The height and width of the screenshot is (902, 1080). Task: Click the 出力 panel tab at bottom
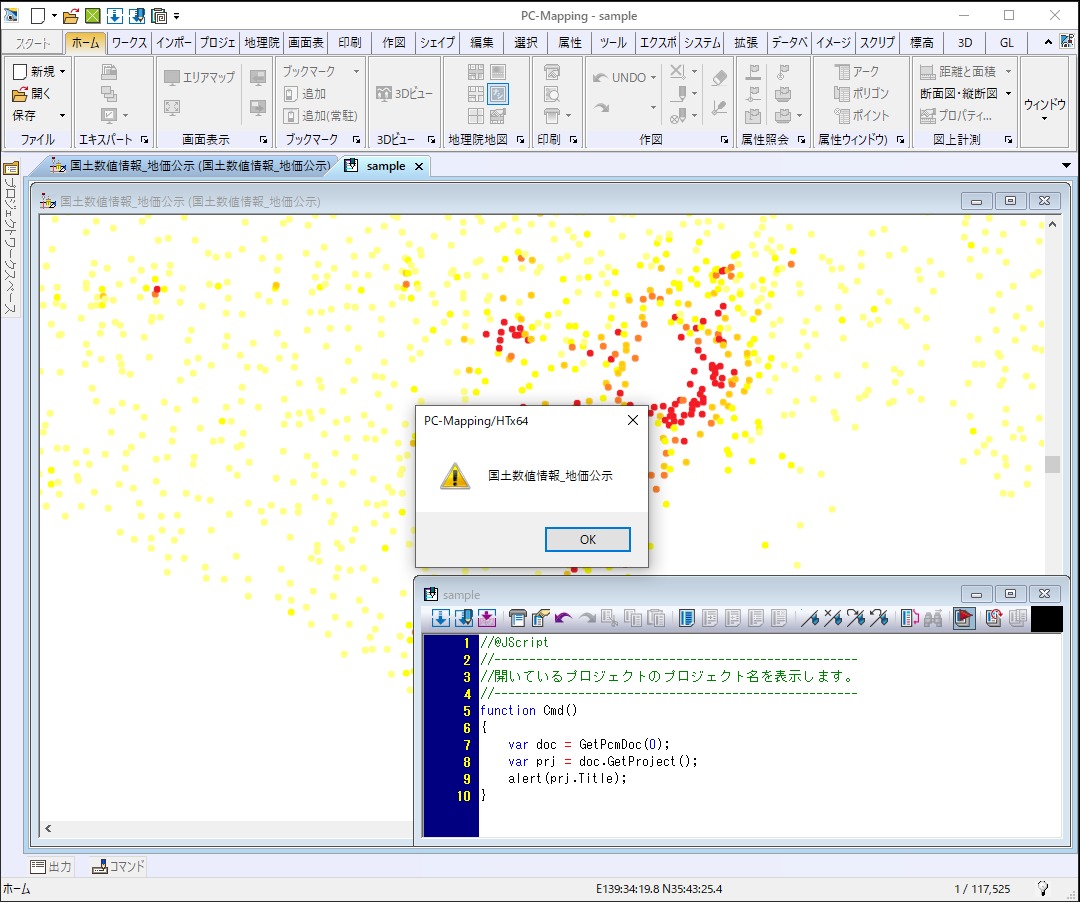(52, 866)
